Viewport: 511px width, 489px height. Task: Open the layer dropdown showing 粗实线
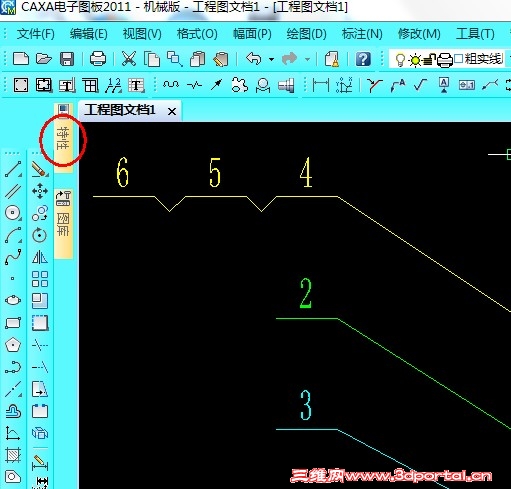[447, 60]
